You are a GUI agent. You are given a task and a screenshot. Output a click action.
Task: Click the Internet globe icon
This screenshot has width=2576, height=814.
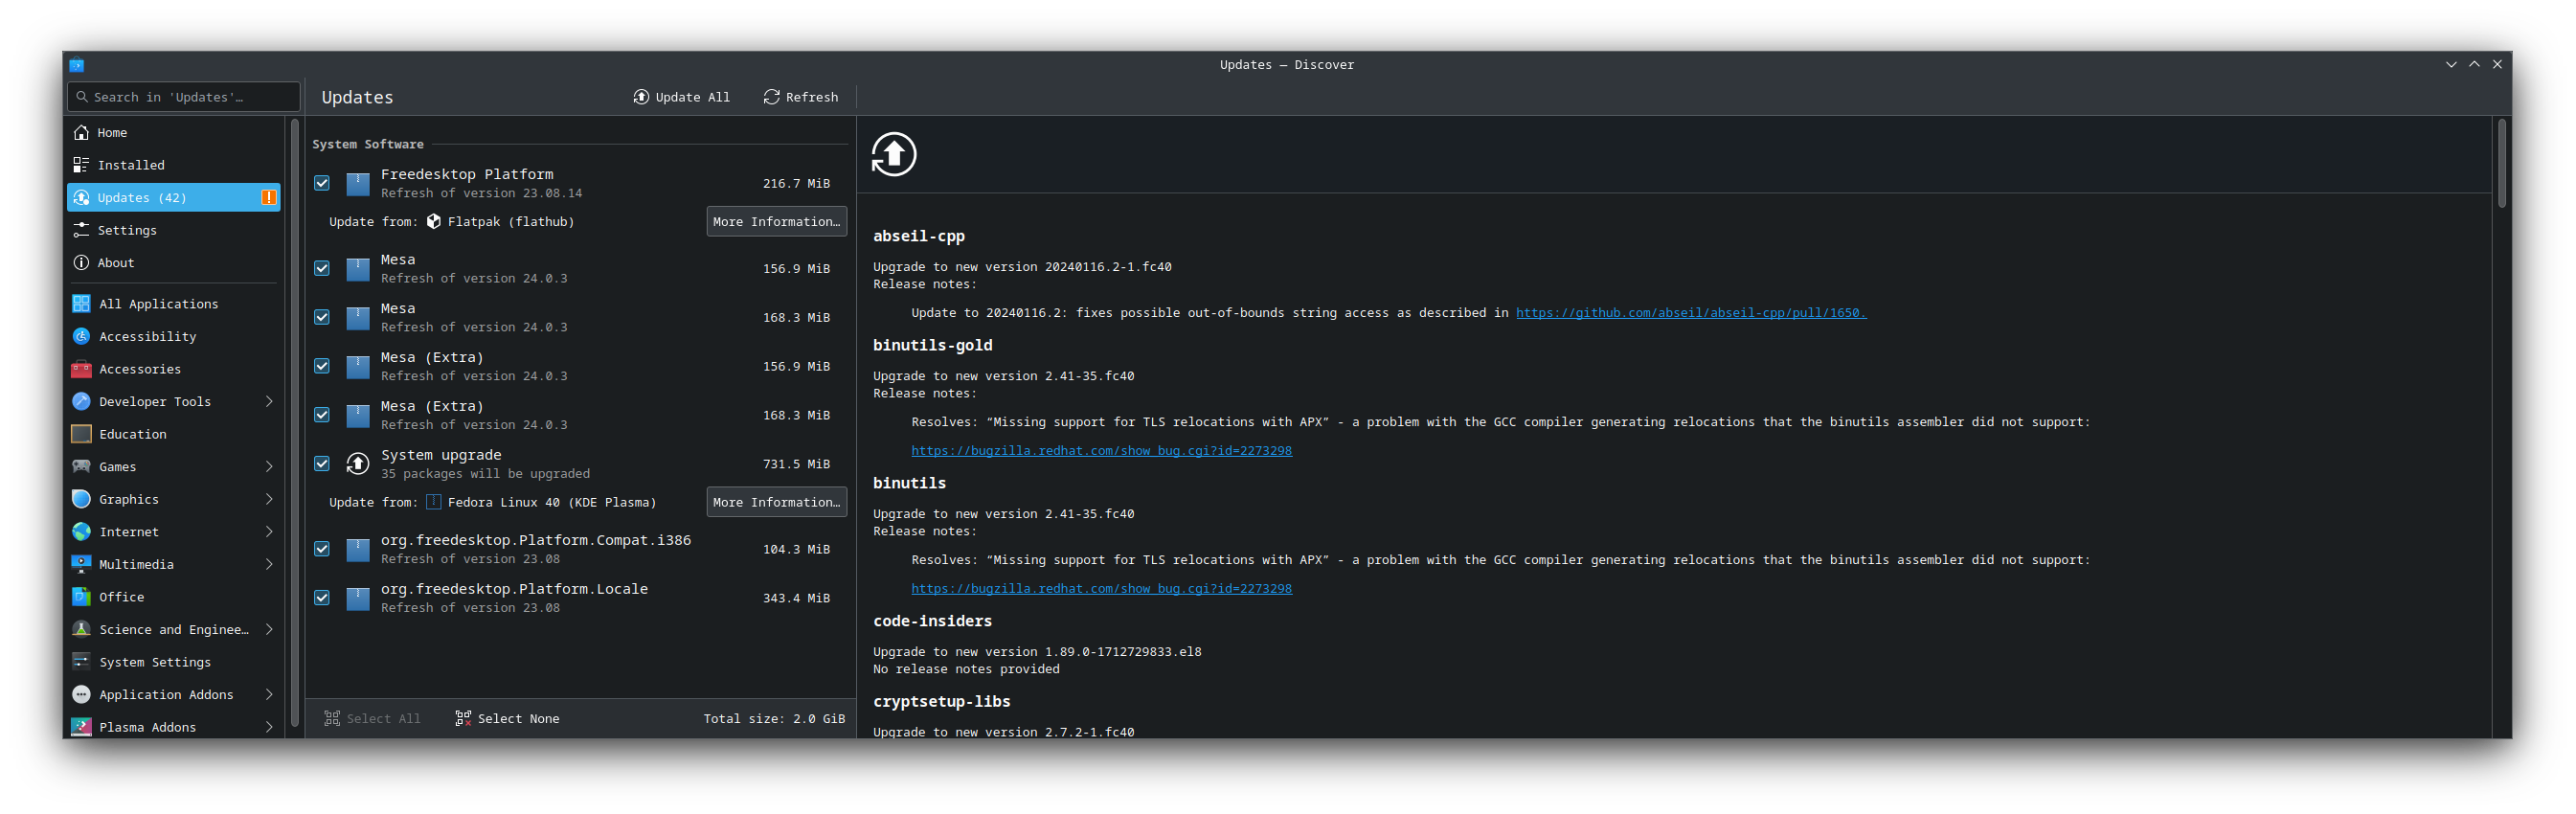(x=82, y=531)
